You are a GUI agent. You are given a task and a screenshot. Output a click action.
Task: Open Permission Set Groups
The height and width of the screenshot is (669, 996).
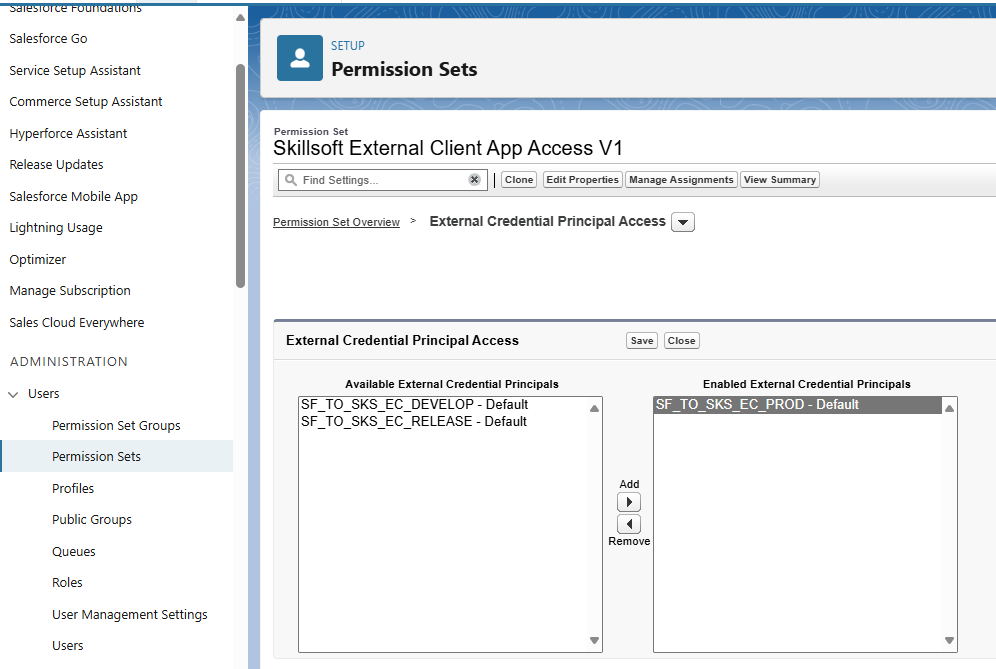click(x=116, y=425)
